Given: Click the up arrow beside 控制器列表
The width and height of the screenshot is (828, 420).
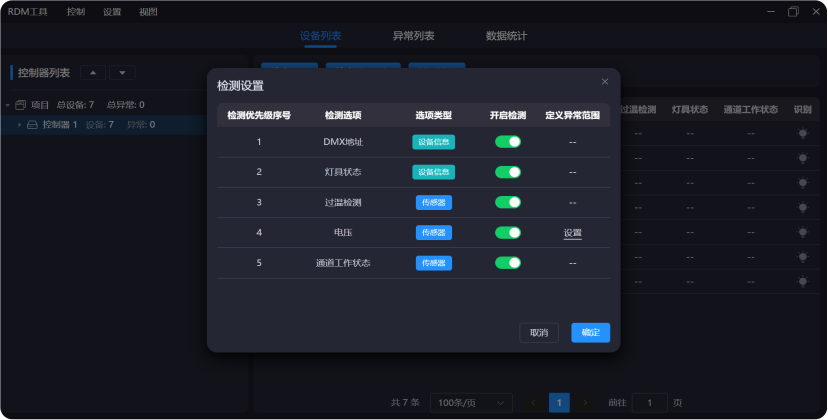Looking at the screenshot, I should coord(92,73).
